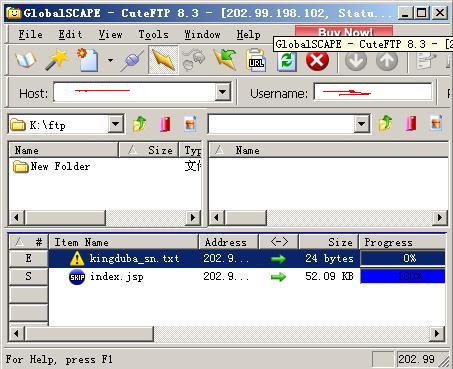453x369 pixels.
Task: Click the 52.09 KB size cell
Action: click(x=329, y=276)
